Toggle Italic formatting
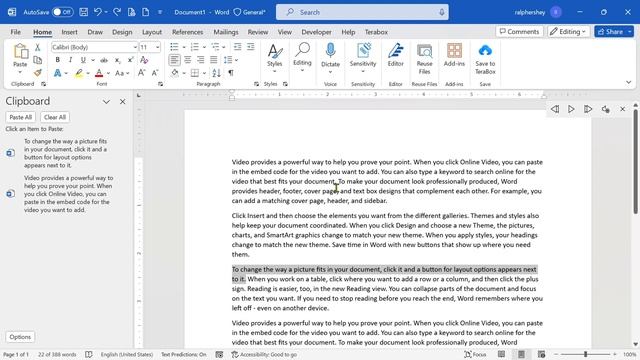The width and height of the screenshot is (640, 360). pyautogui.click(x=70, y=60)
